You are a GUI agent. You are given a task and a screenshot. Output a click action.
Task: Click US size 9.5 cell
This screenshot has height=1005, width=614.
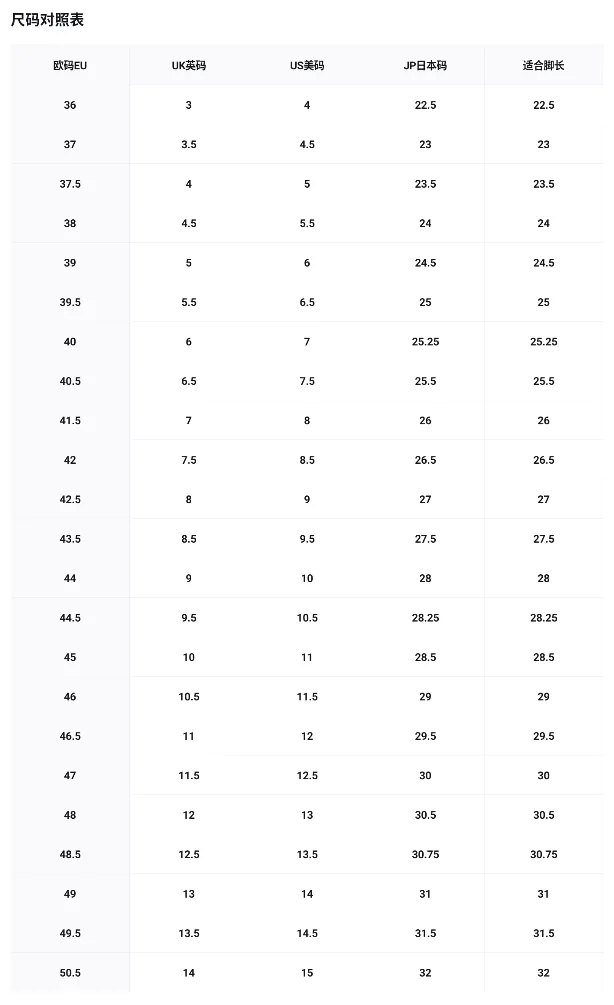[307, 539]
